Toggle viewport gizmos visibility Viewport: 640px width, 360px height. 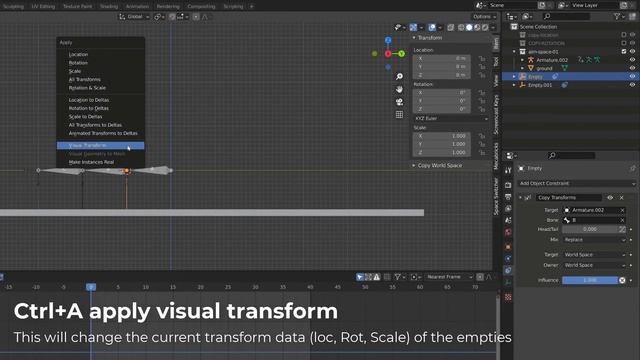(413, 27)
